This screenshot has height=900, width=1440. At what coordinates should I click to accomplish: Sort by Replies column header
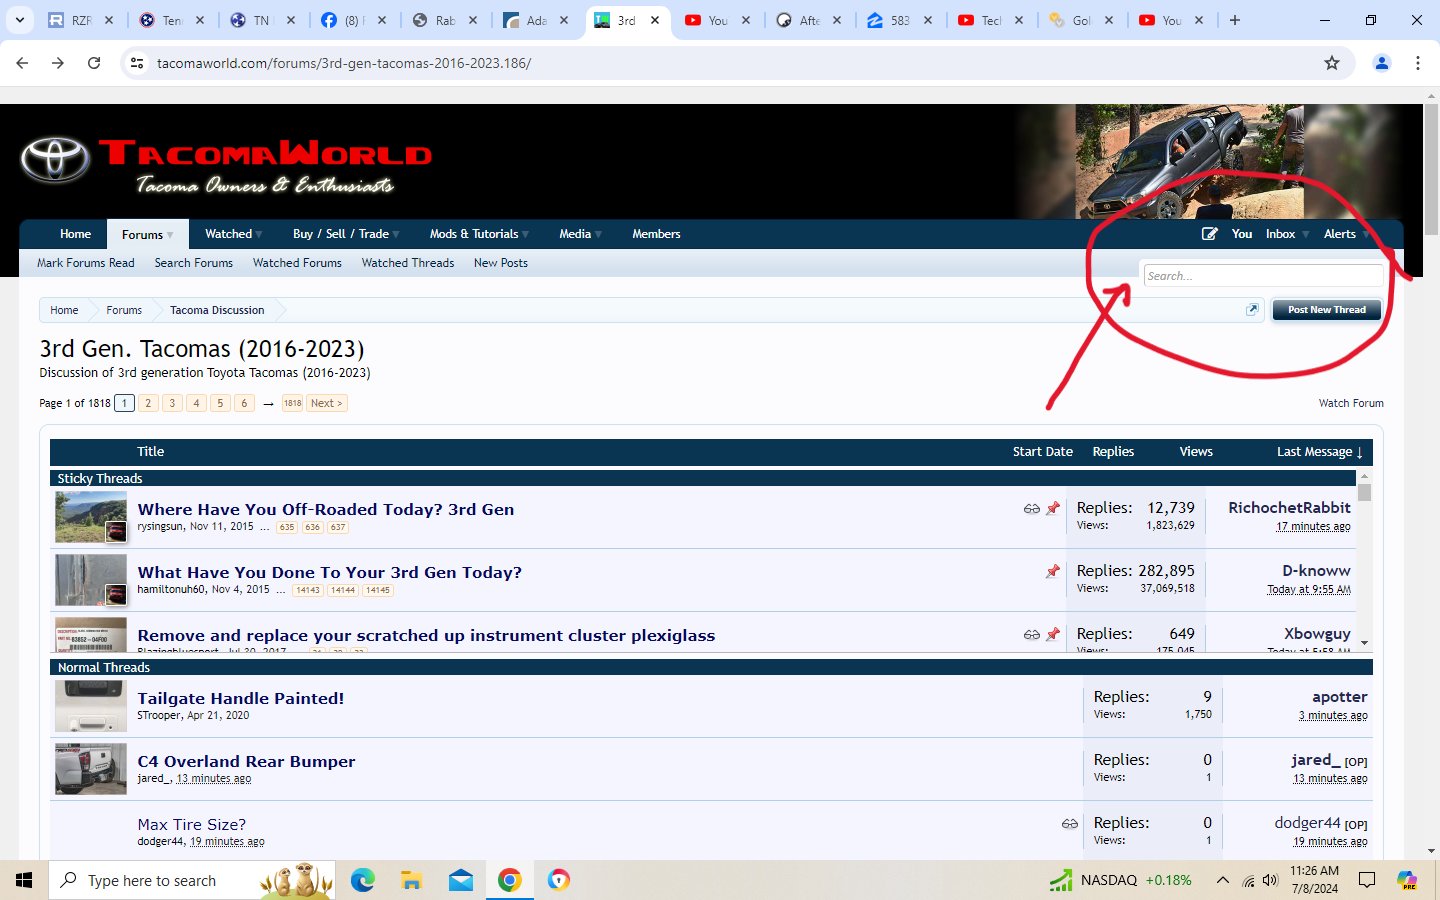coord(1113,452)
